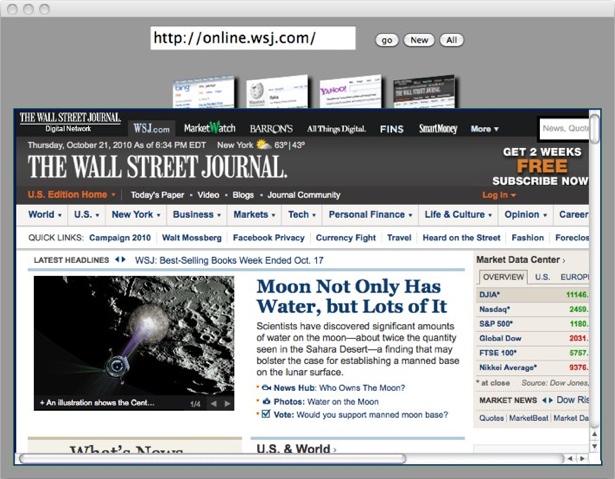This screenshot has height=479, width=615.
Task: Expand the Business section menu
Action: 197,215
